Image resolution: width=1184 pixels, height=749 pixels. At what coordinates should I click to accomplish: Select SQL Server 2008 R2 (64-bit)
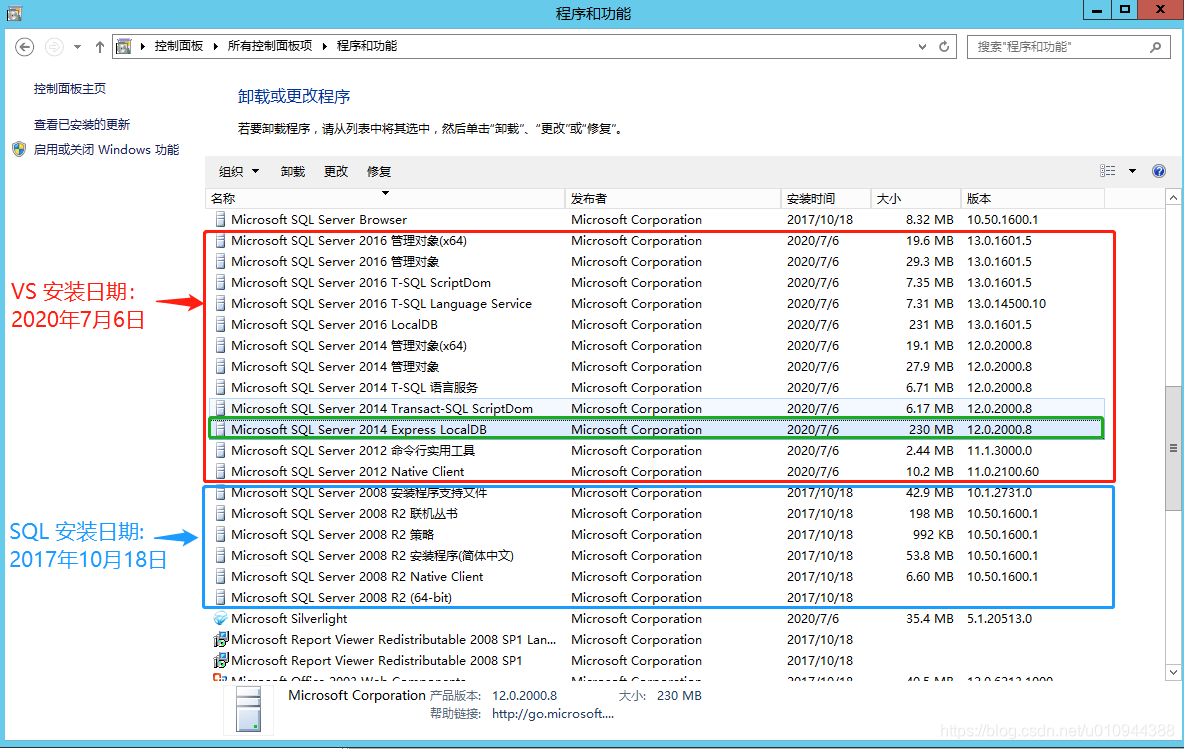click(655, 598)
